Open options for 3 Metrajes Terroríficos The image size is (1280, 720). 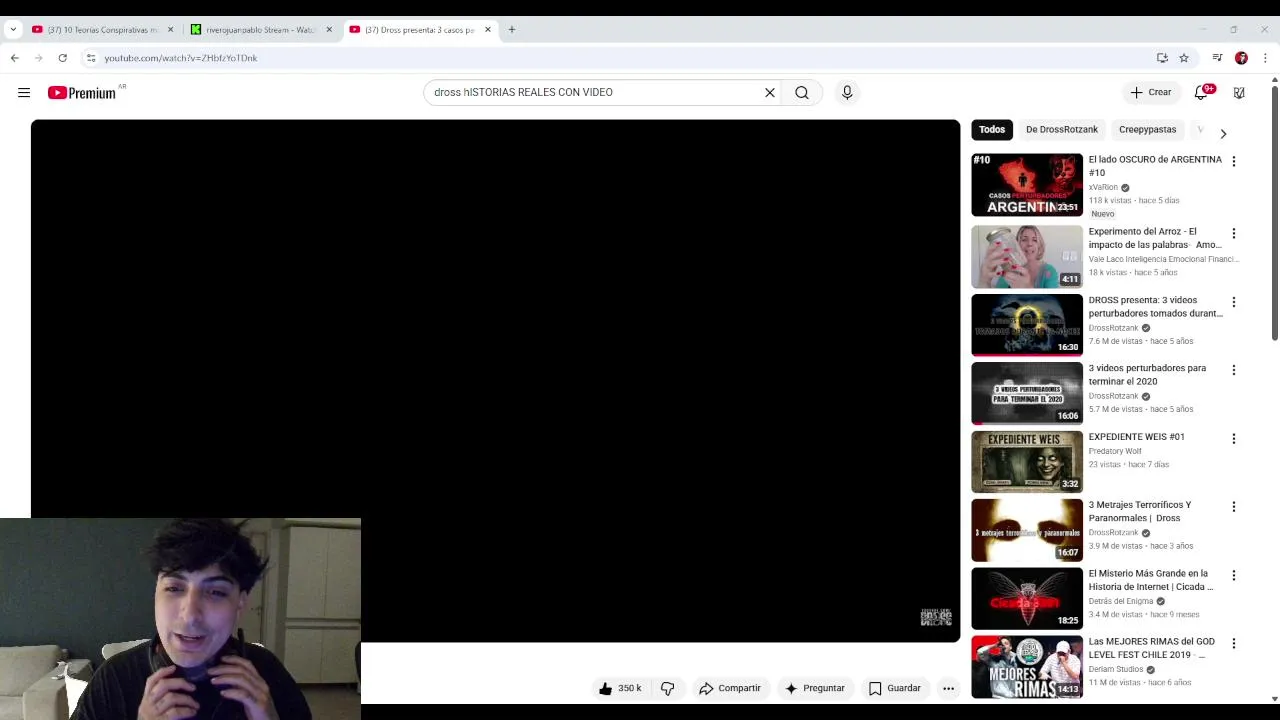pos(1234,507)
